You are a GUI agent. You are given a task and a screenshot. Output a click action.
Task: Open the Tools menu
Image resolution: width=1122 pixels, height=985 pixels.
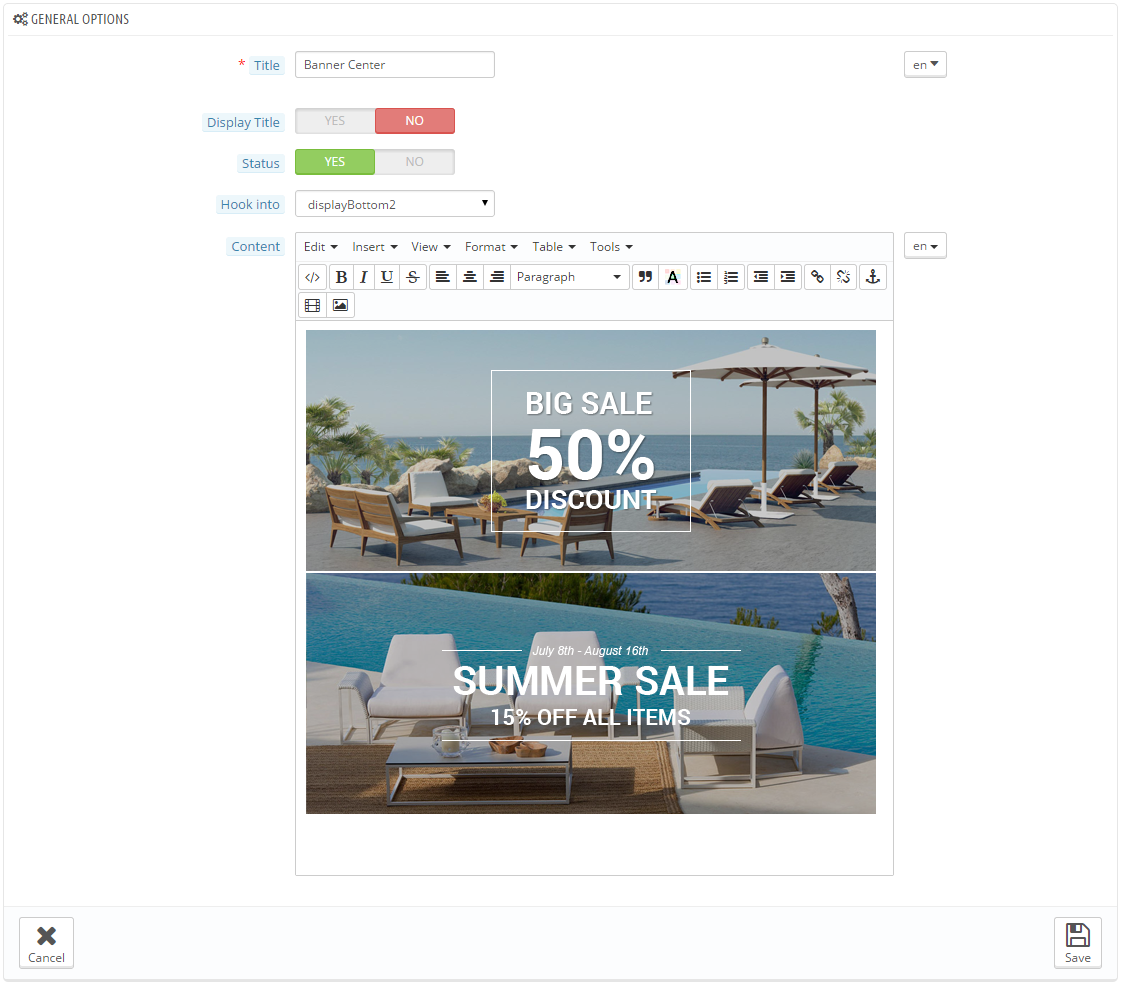point(611,247)
